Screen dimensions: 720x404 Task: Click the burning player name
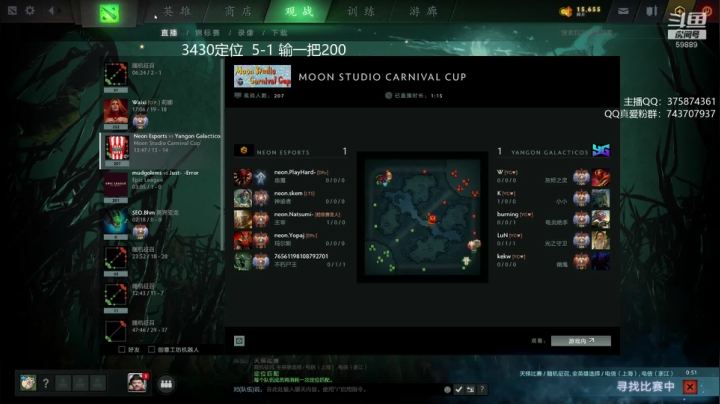click(x=507, y=214)
